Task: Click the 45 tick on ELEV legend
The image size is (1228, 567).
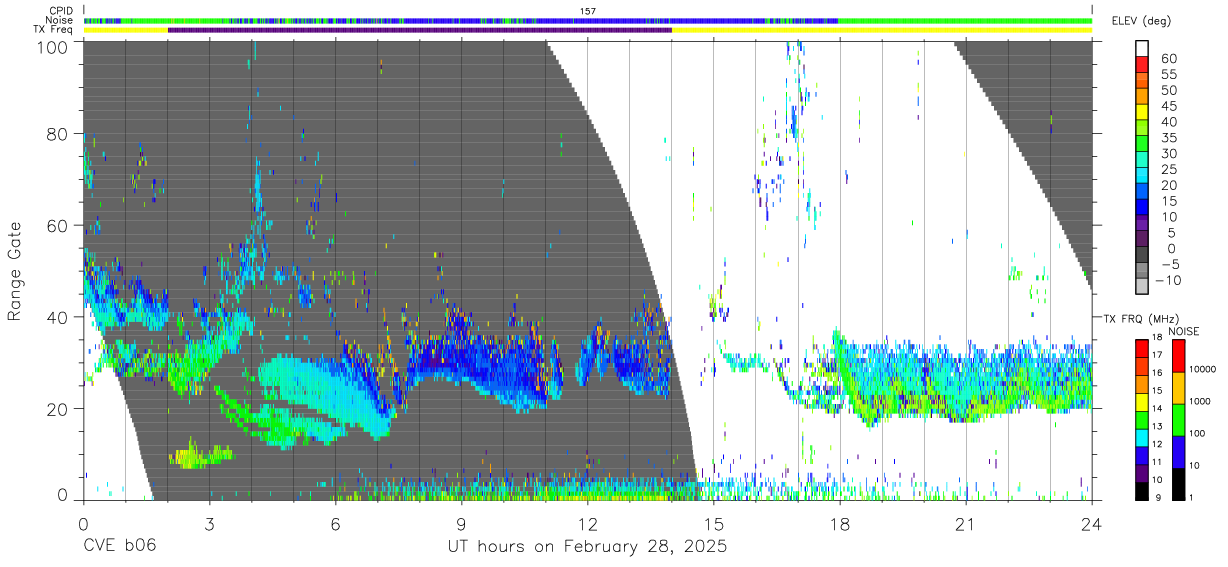Action: tap(1168, 106)
